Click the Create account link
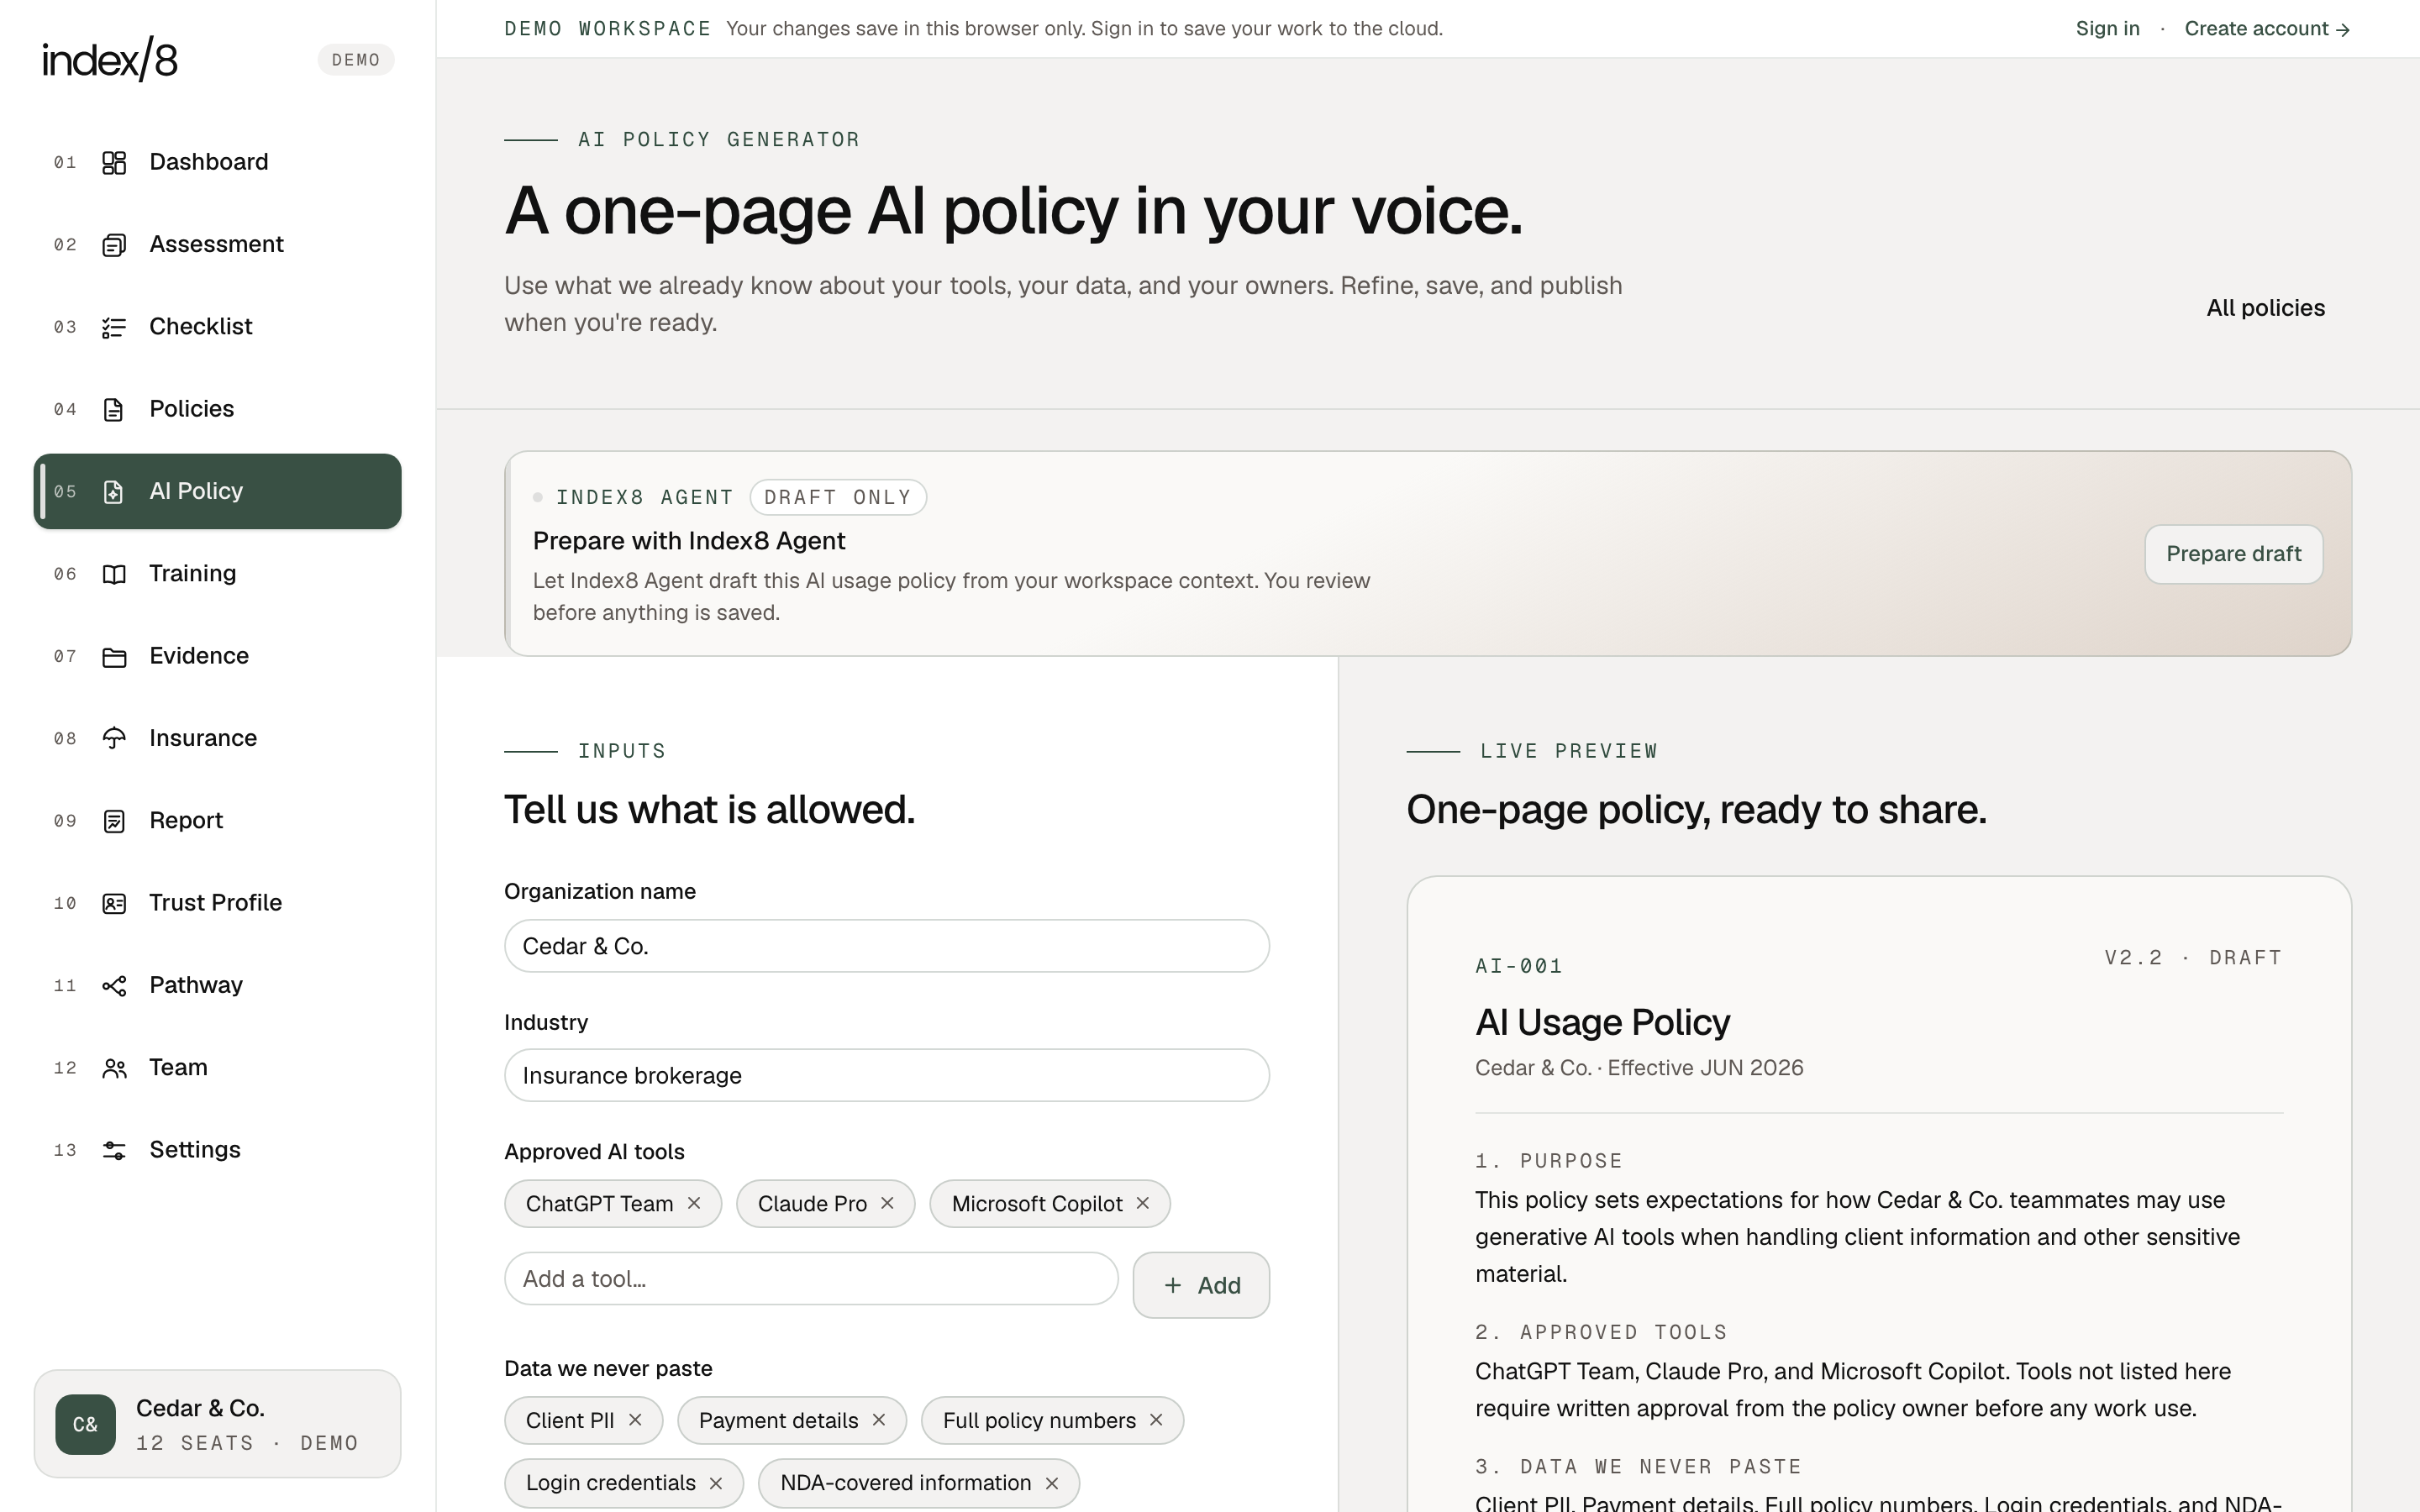The height and width of the screenshot is (1512, 2420). coord(2267,29)
